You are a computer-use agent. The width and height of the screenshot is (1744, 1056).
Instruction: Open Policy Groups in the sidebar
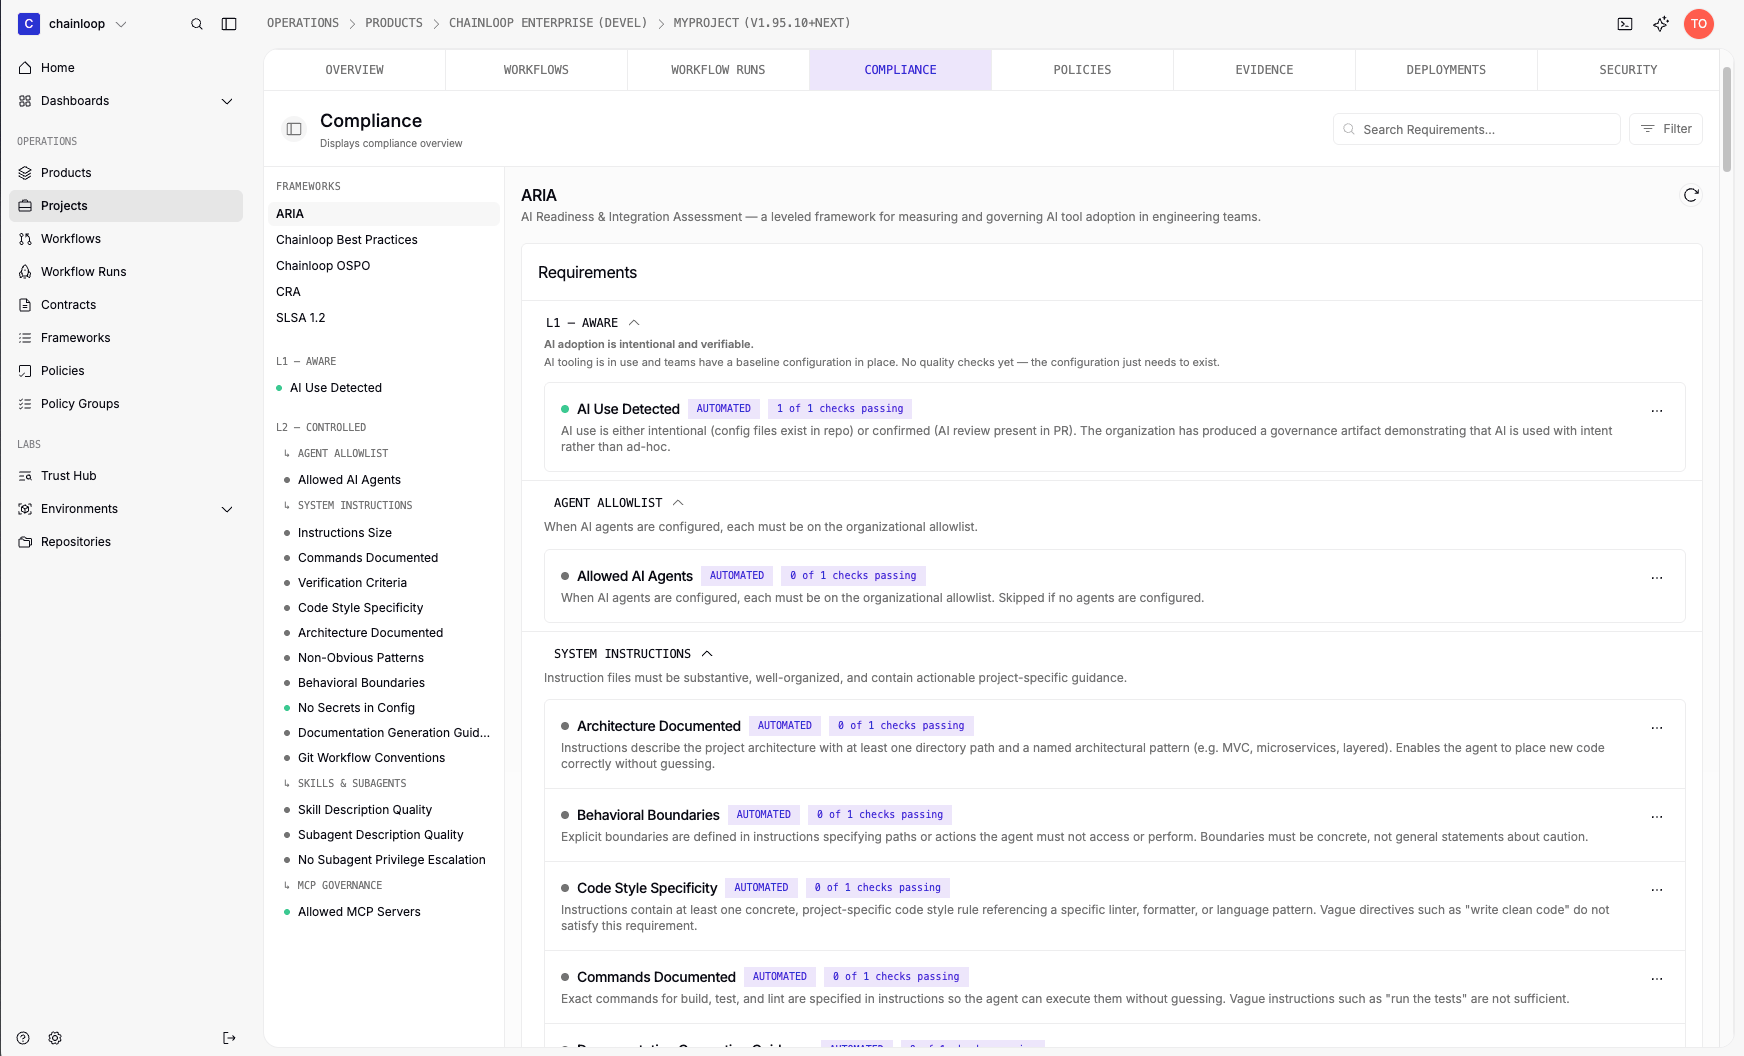pyautogui.click(x=126, y=404)
